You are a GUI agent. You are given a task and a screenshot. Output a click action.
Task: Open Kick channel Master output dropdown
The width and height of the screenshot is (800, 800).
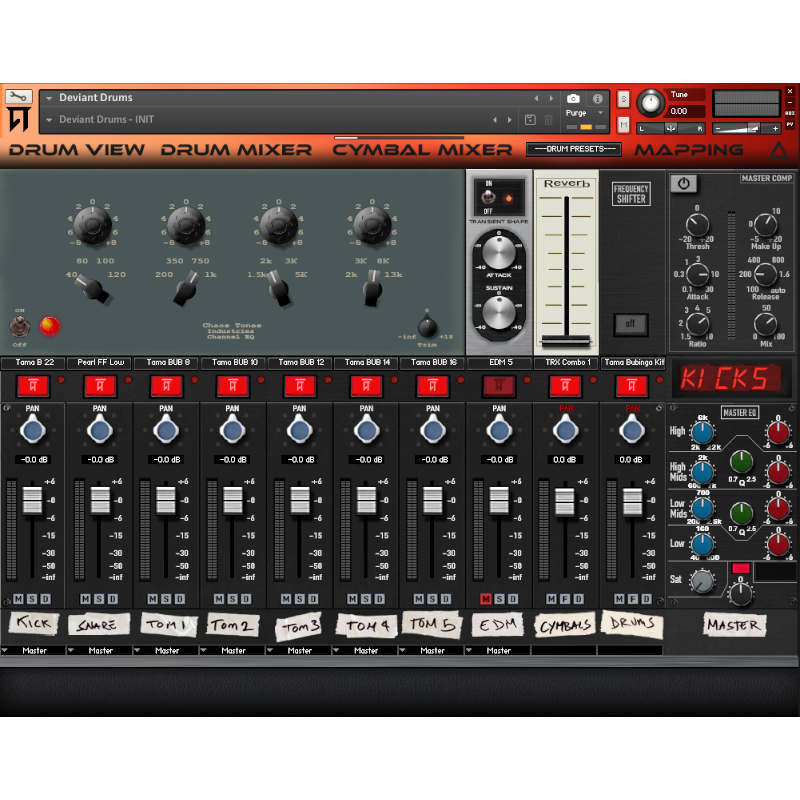click(33, 651)
